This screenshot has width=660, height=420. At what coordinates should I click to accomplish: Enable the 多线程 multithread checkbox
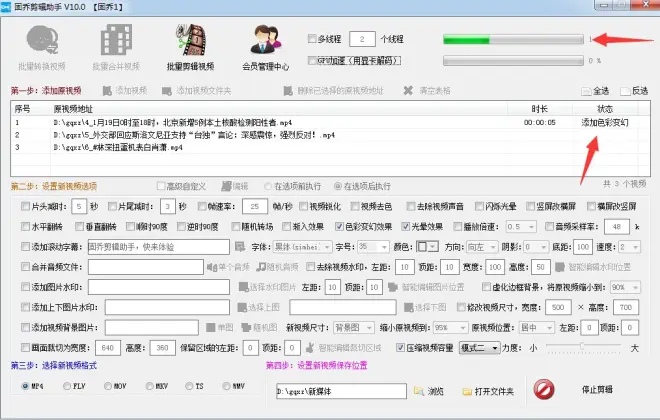(x=313, y=38)
